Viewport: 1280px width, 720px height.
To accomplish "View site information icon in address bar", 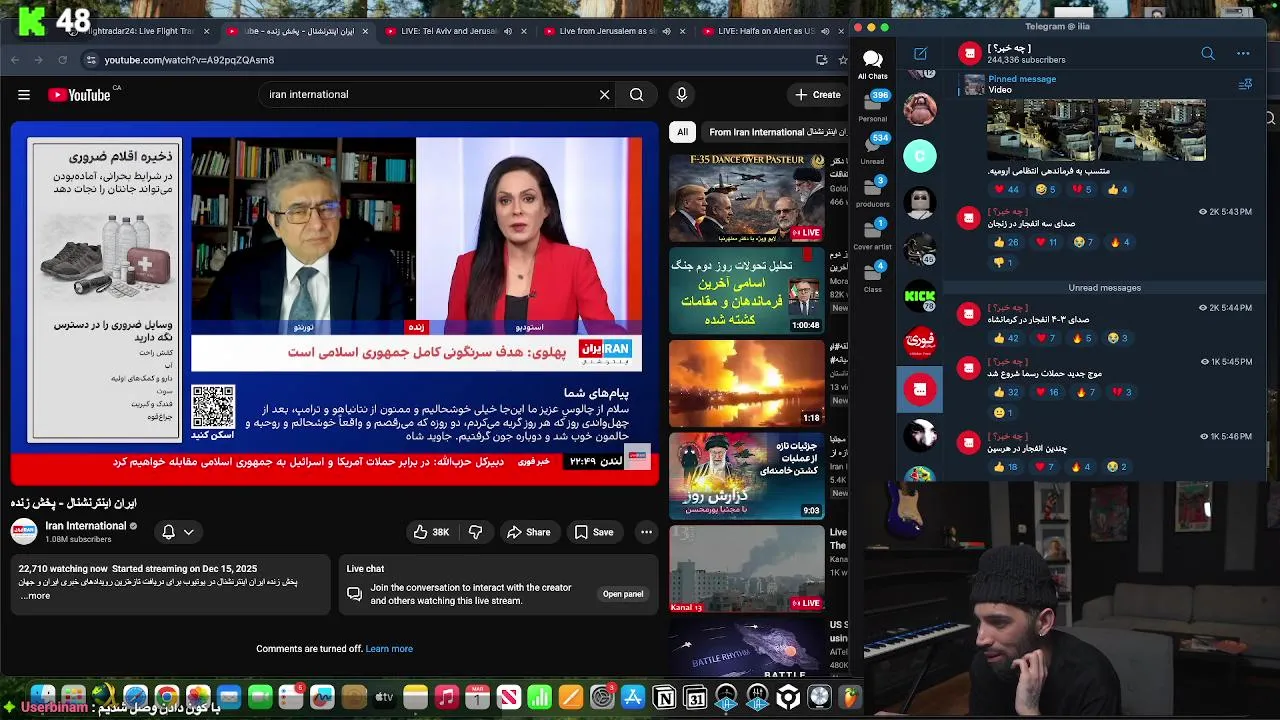I will coord(90,60).
